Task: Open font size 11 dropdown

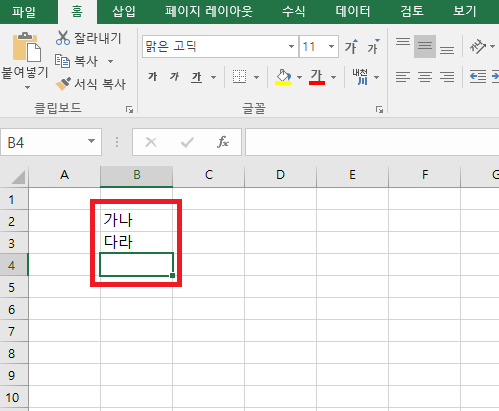Action: click(x=331, y=46)
